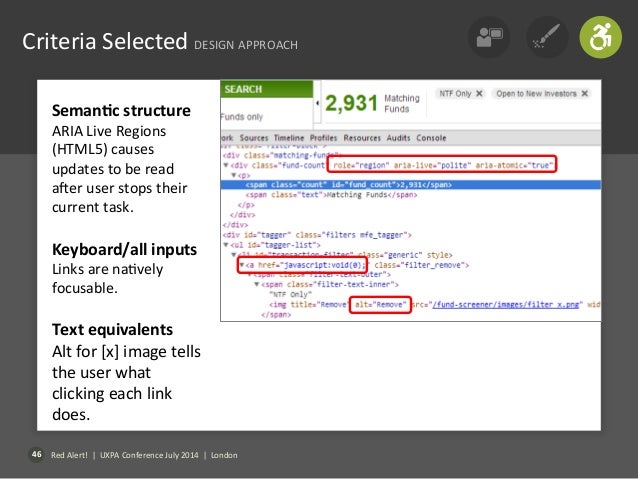Click the closing /span row at bottom

point(276,315)
